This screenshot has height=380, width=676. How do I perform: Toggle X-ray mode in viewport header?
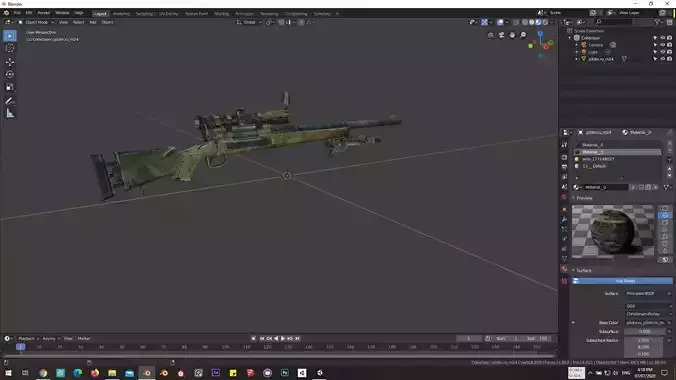pyautogui.click(x=516, y=22)
